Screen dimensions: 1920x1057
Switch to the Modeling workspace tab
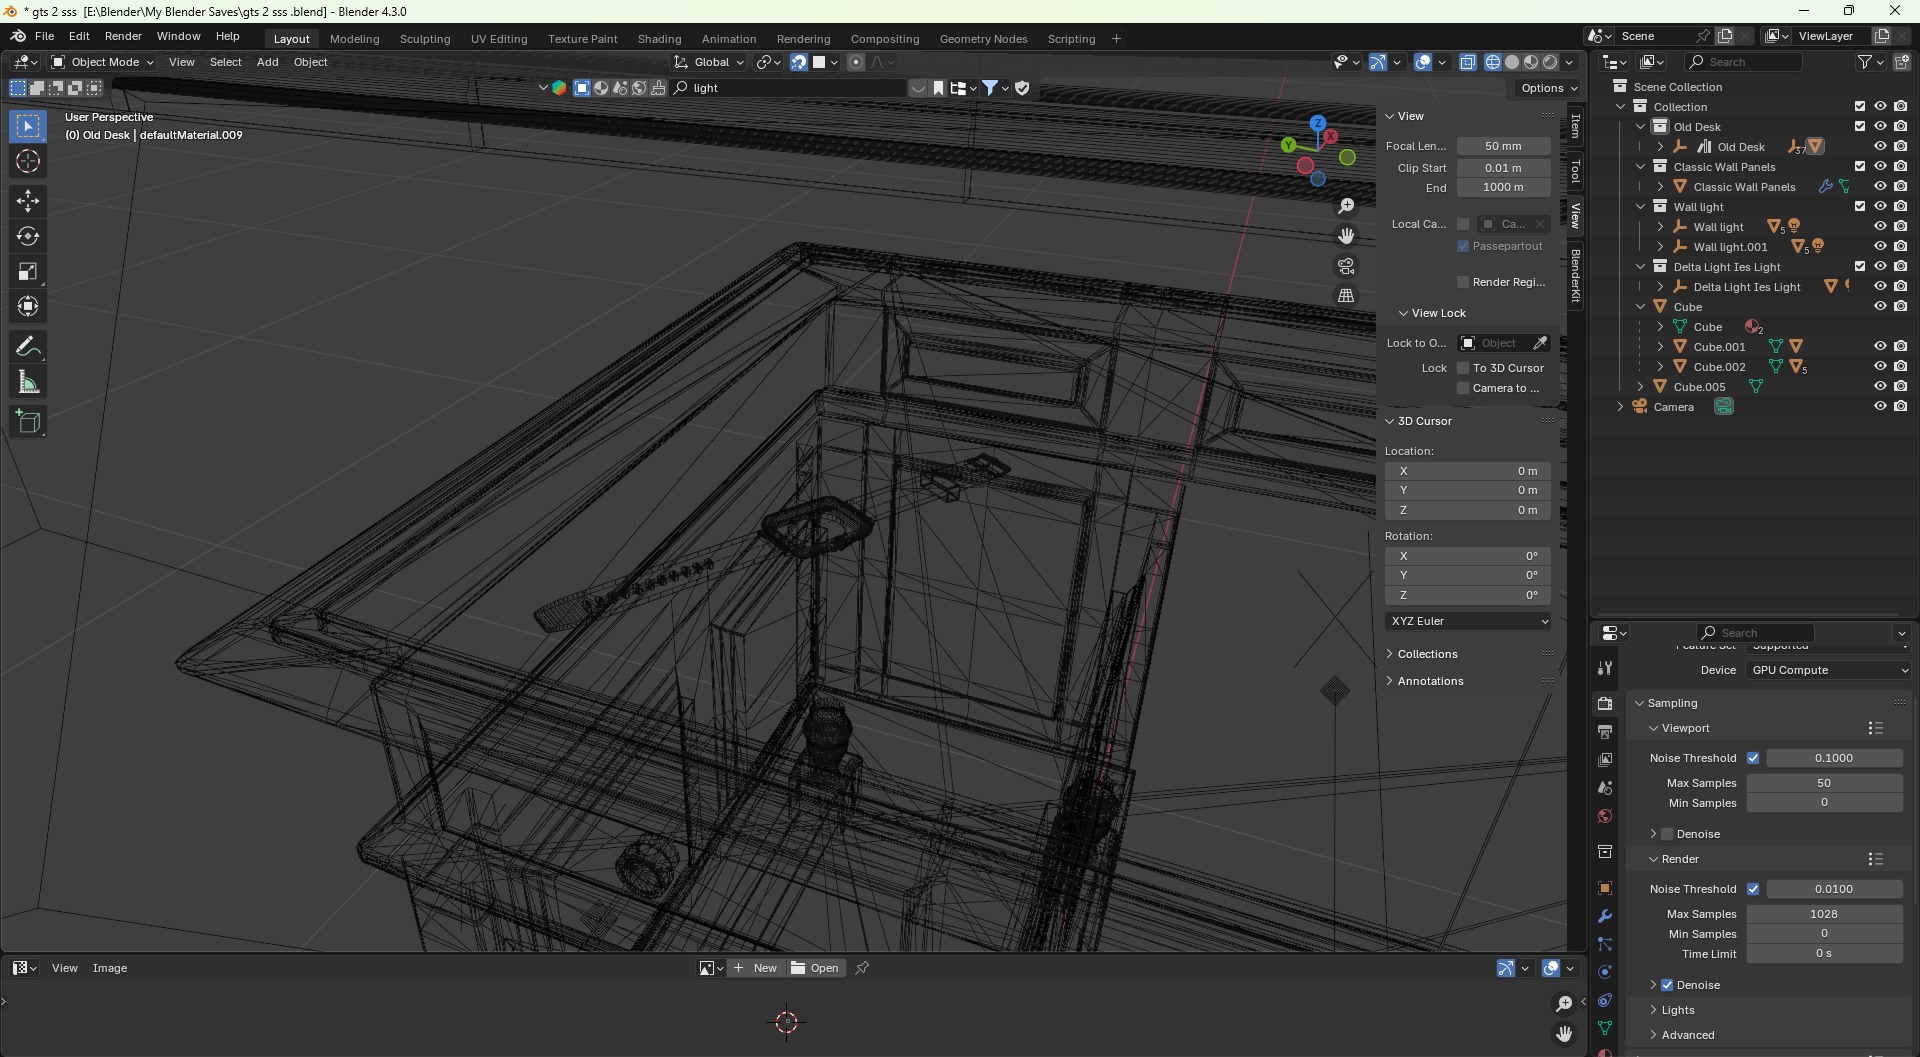(x=354, y=39)
